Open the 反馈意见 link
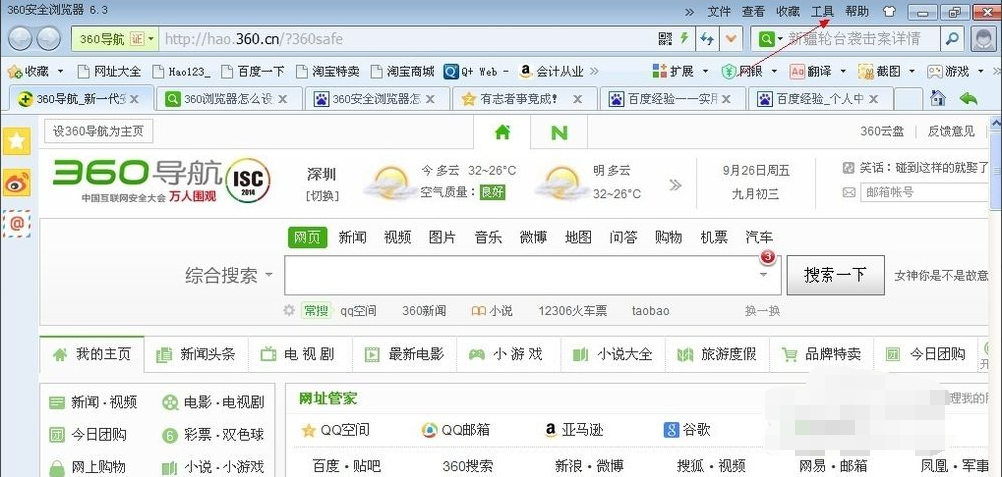Image resolution: width=1002 pixels, height=477 pixels. [x=951, y=132]
